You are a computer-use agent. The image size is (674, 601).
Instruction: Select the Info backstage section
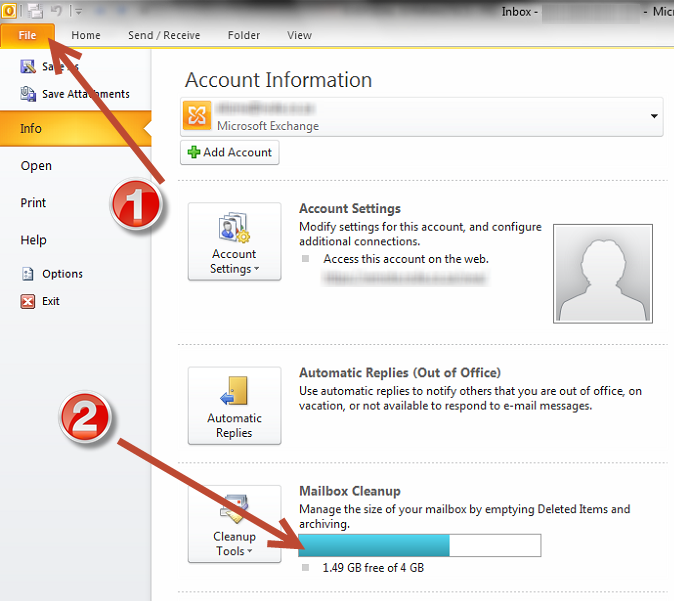(76, 129)
